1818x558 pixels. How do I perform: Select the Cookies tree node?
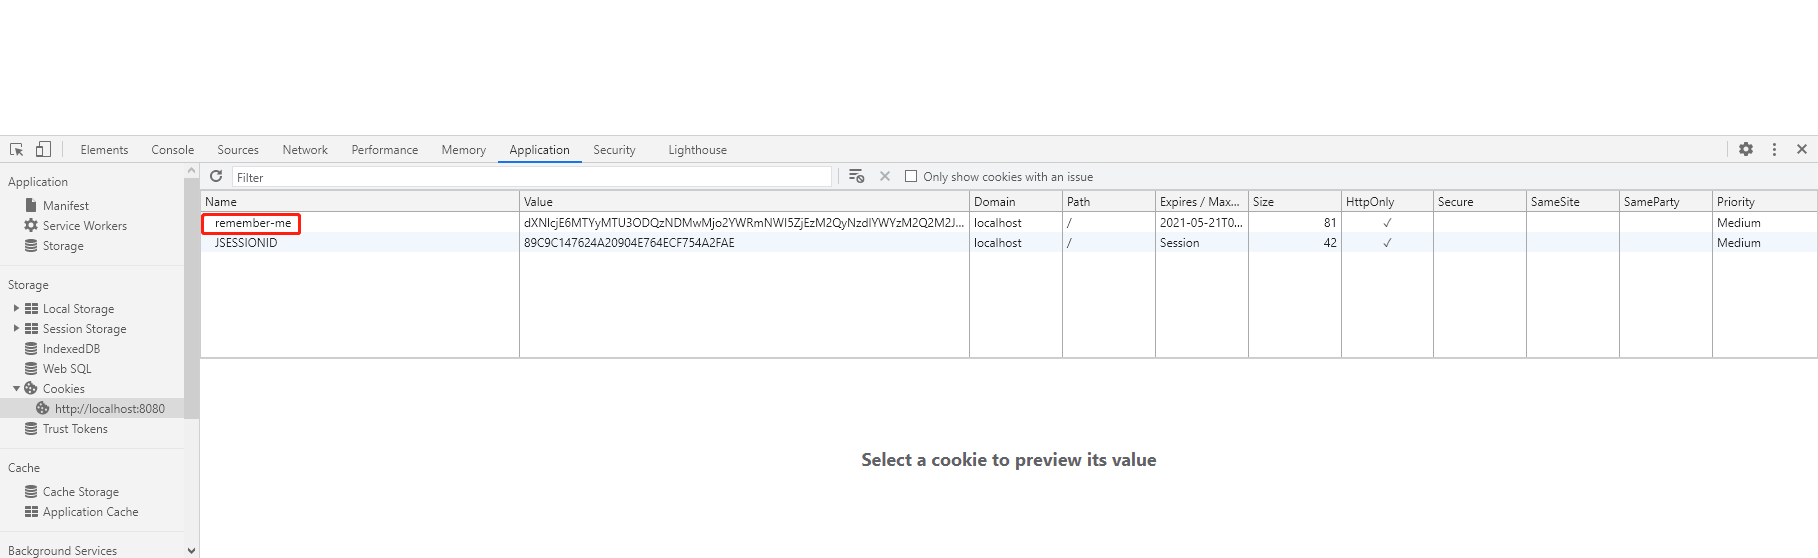(x=63, y=388)
